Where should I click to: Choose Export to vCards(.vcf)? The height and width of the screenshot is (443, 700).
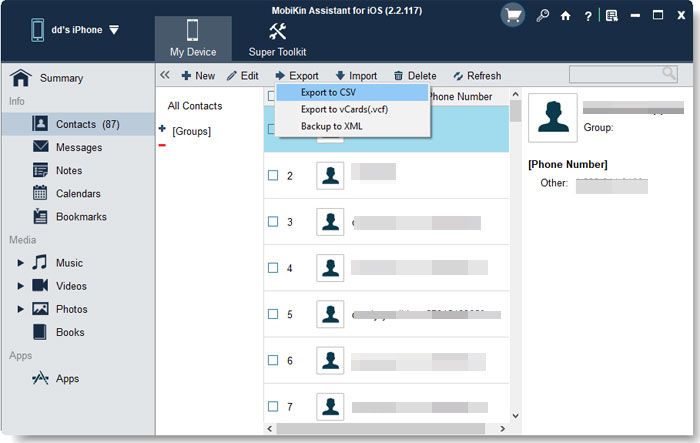[x=352, y=109]
